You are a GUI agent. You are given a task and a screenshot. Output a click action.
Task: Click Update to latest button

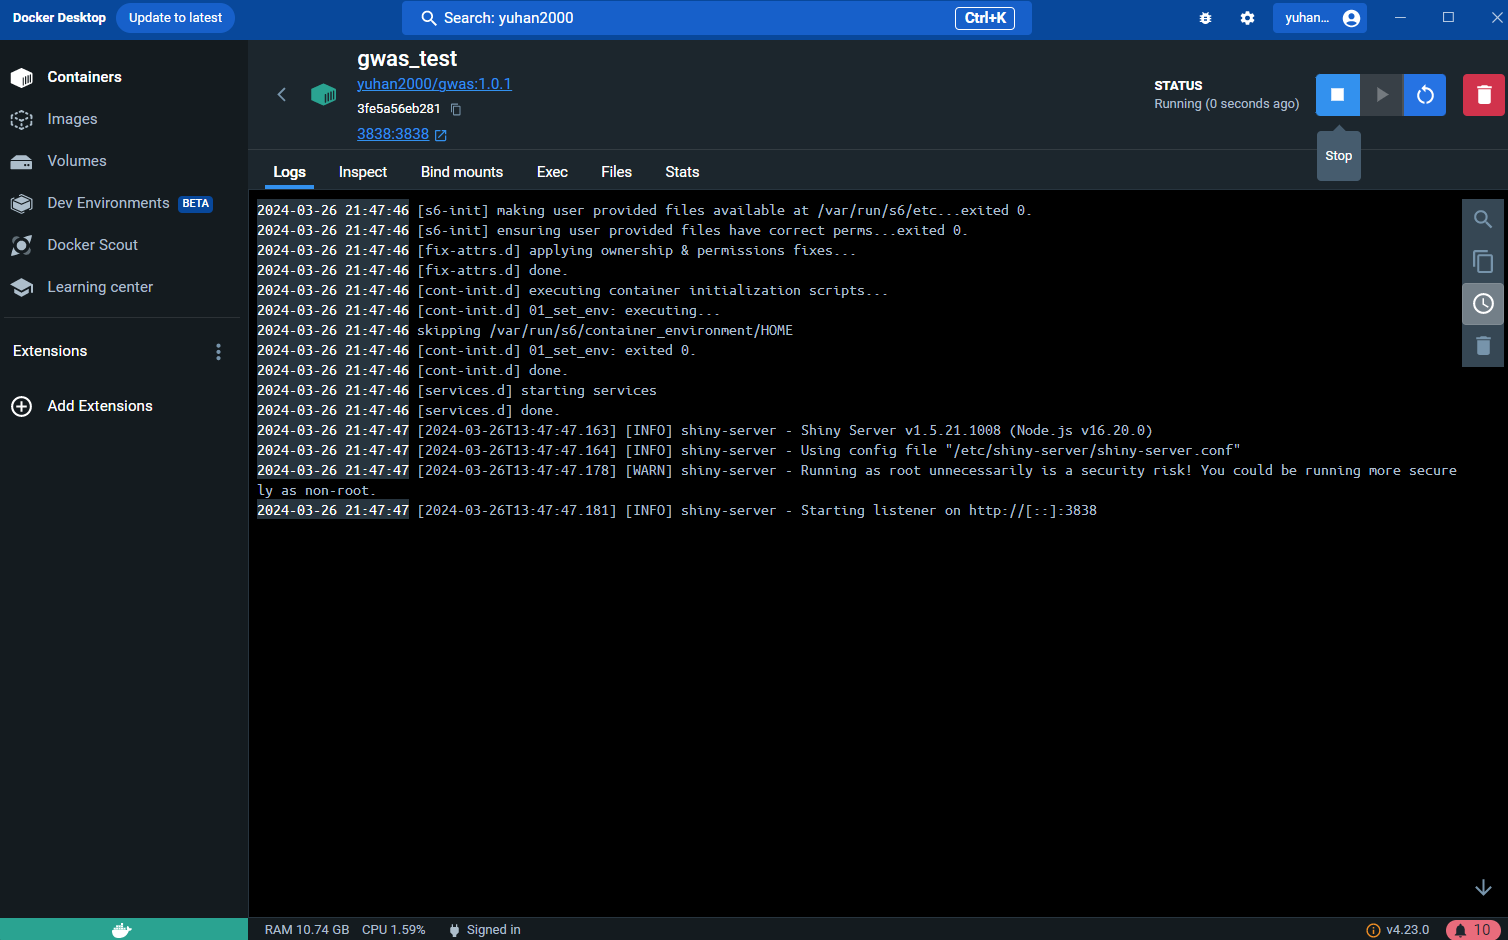click(x=175, y=18)
